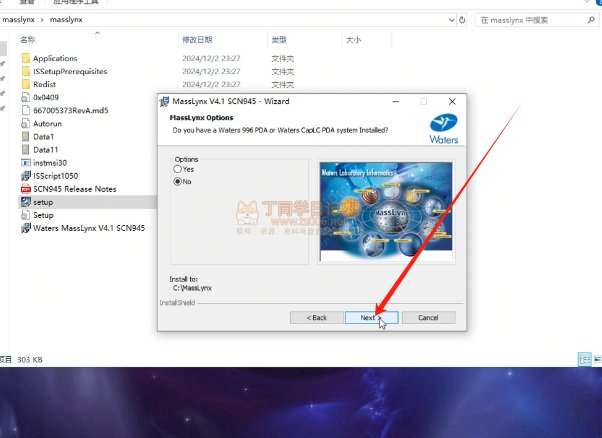The image size is (602, 438).
Task: Sort files by the 名称 column header
Action: (x=28, y=39)
